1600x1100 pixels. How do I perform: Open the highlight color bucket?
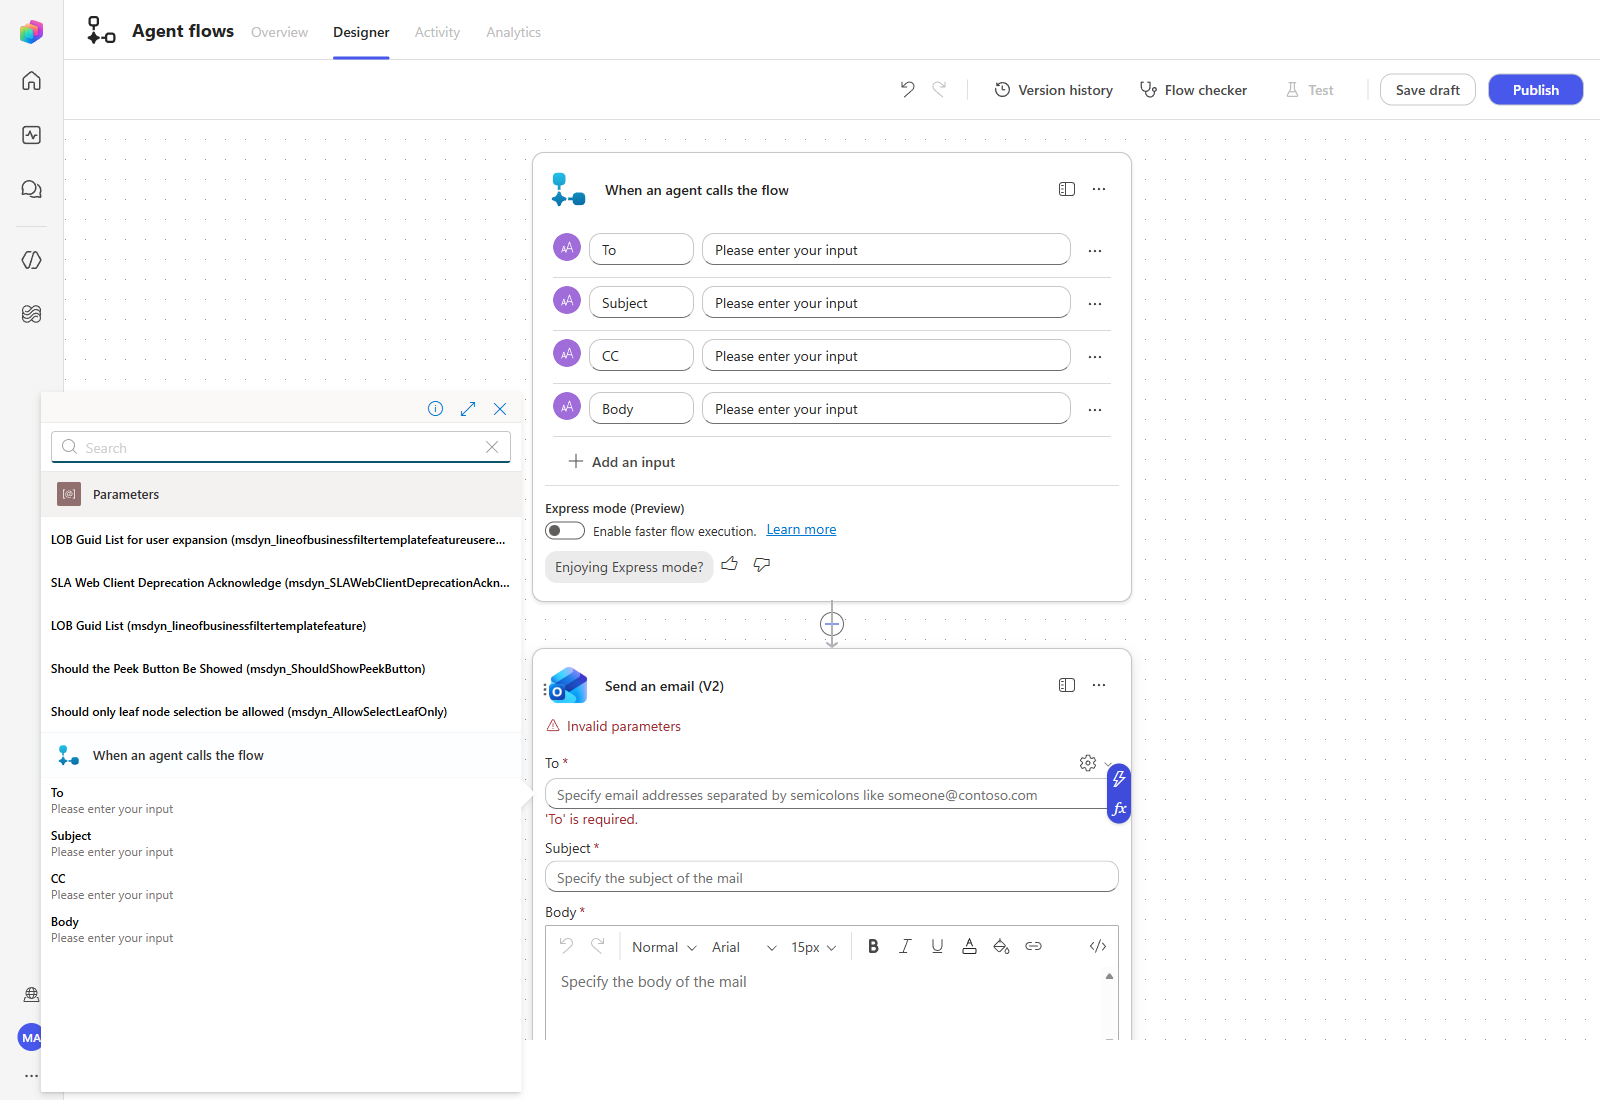(1001, 946)
